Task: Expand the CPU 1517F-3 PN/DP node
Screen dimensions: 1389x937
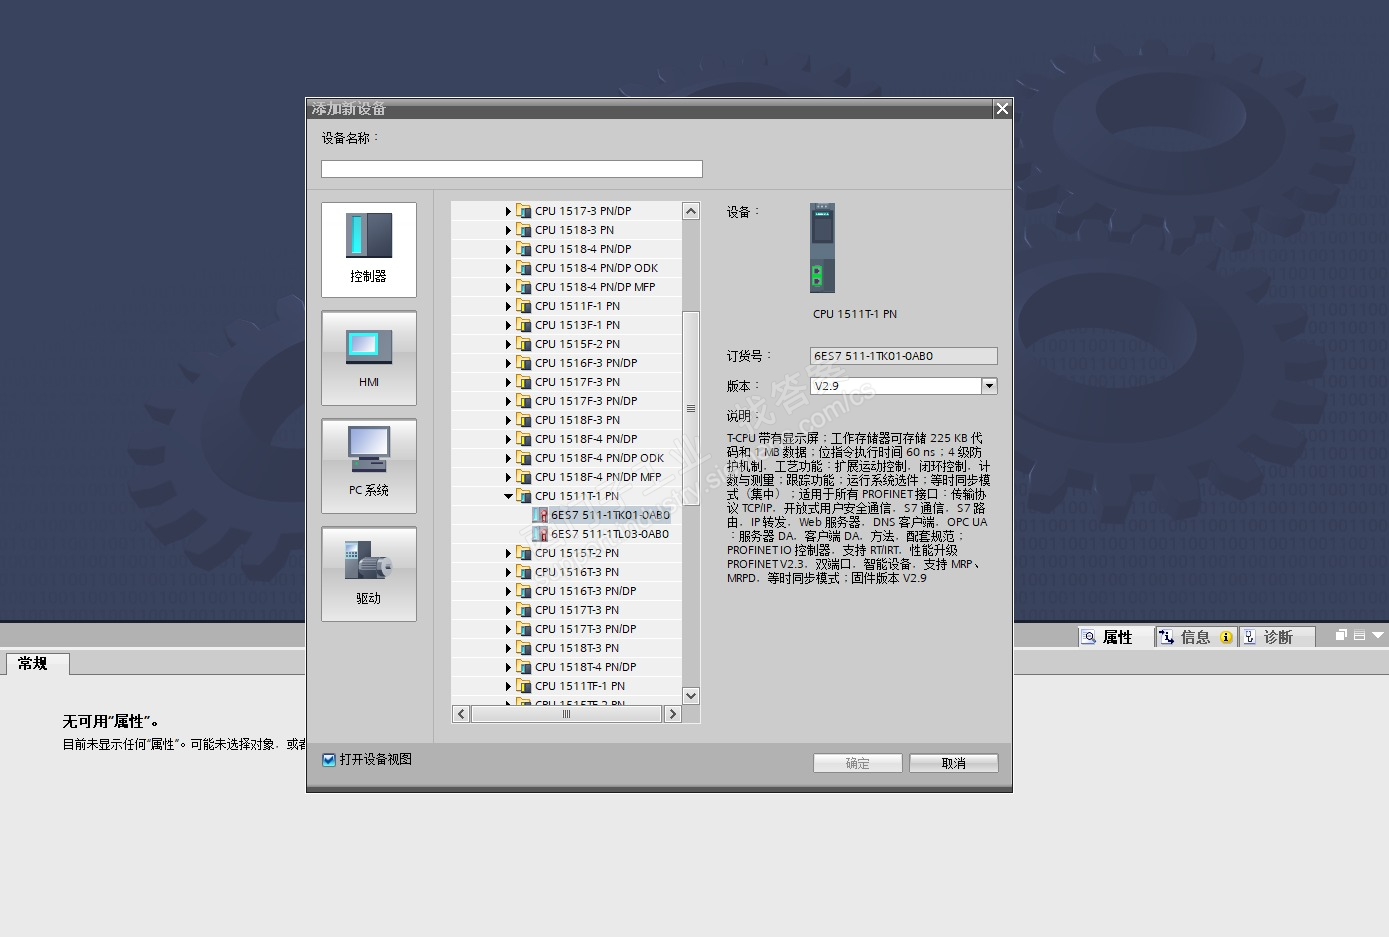Action: pos(508,401)
